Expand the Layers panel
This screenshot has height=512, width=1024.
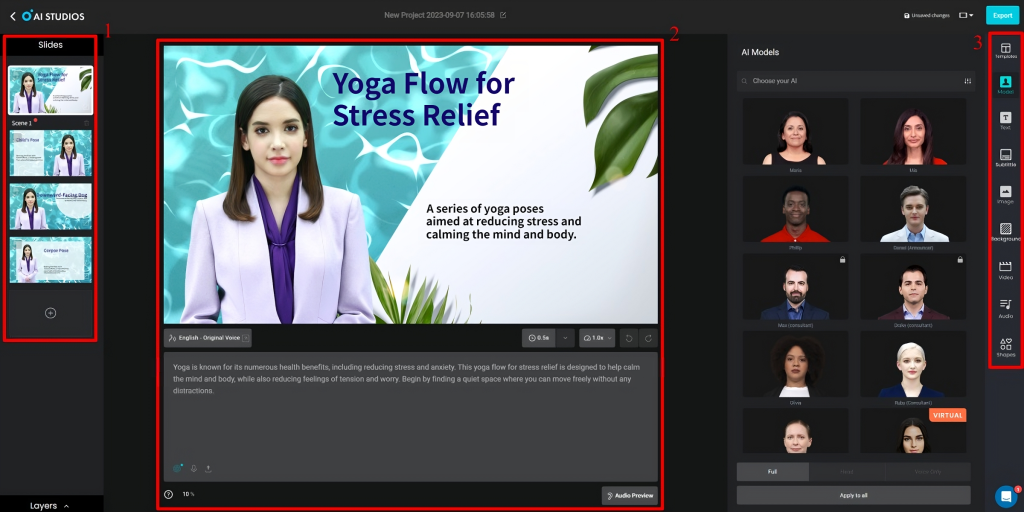tap(50, 505)
